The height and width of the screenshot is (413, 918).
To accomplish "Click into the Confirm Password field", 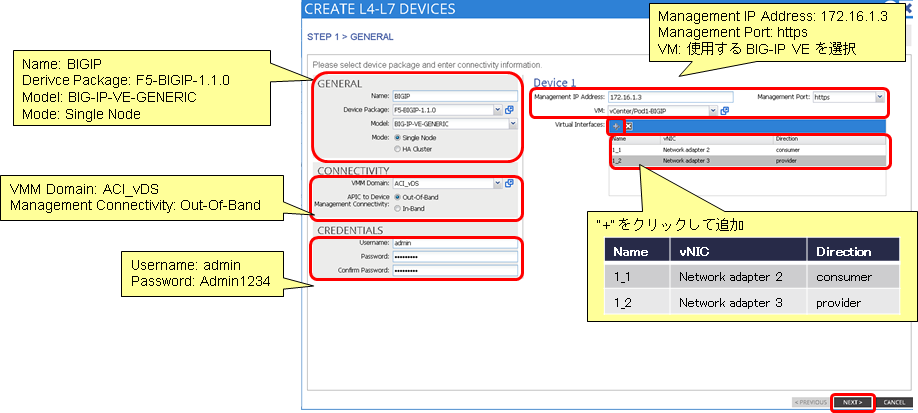I will (x=455, y=271).
